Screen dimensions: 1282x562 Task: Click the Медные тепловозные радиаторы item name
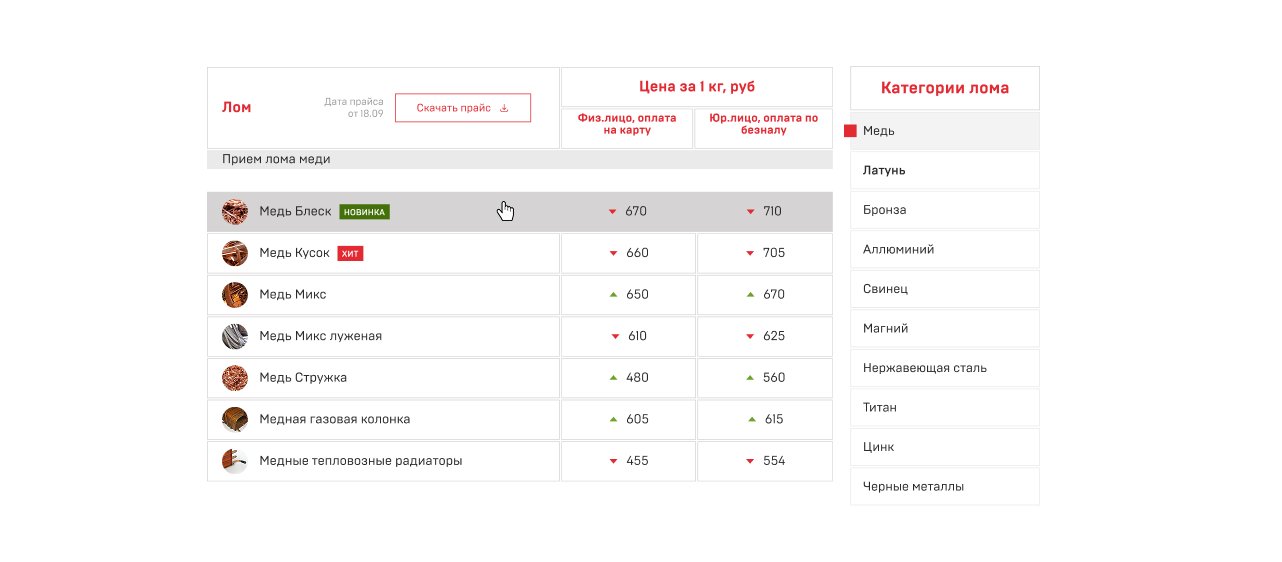[360, 461]
